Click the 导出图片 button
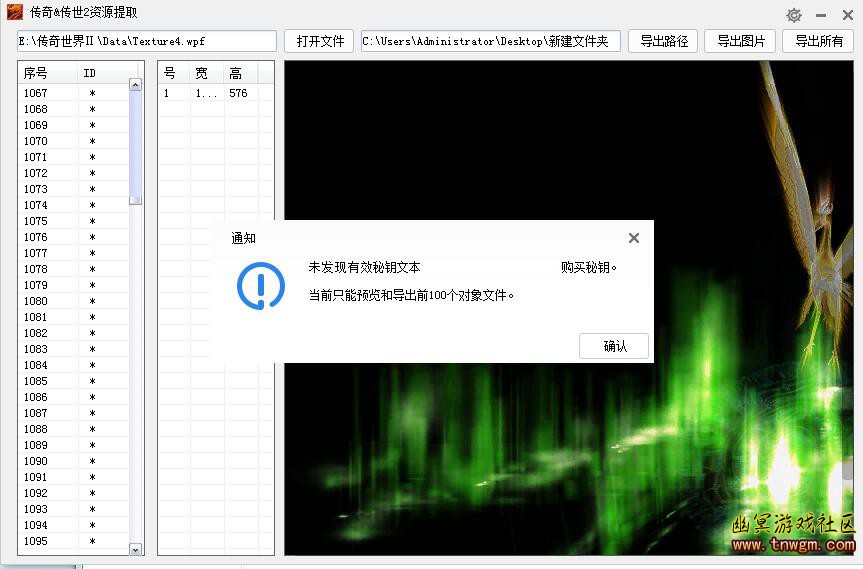863x569 pixels. click(x=740, y=41)
